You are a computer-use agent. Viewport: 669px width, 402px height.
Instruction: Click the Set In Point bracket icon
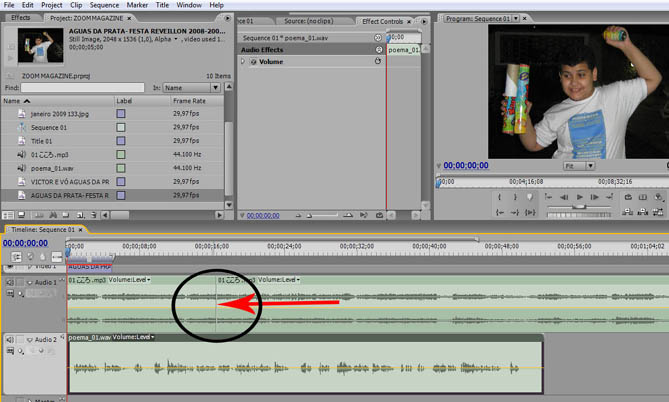(499, 198)
